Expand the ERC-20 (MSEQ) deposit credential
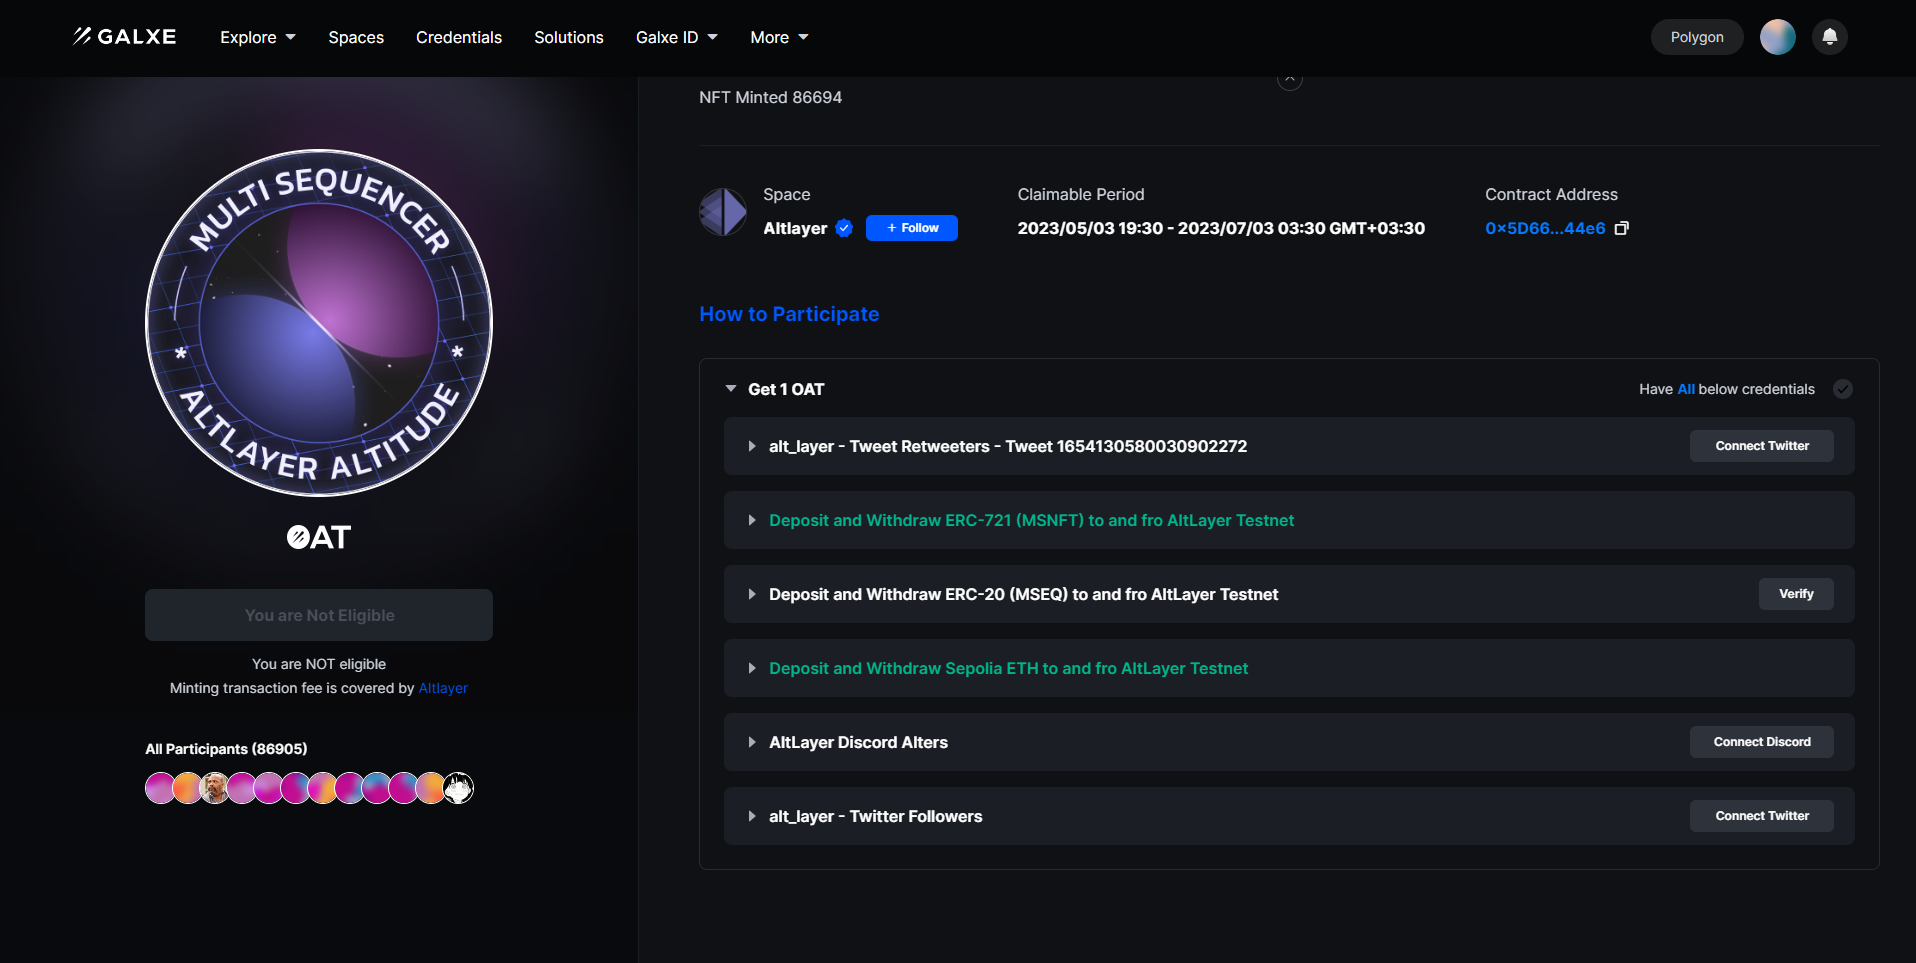 (x=752, y=594)
